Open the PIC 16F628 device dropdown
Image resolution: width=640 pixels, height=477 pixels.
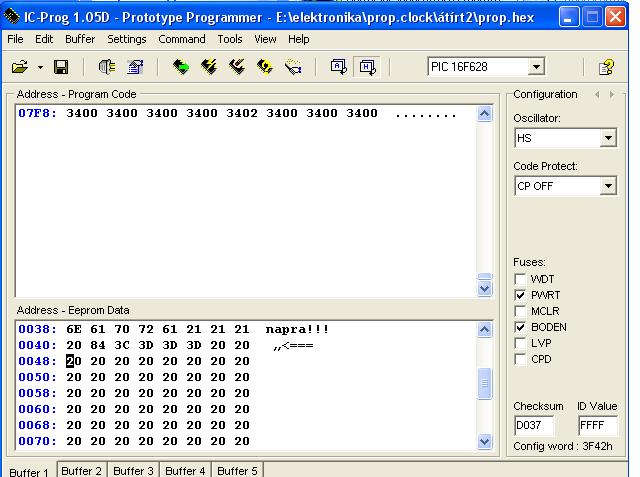536,67
